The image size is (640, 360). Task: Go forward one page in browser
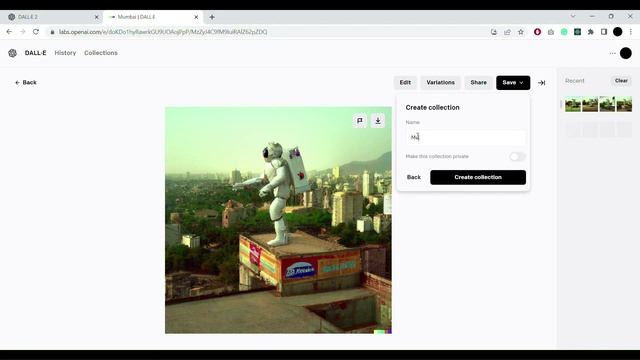(22, 32)
